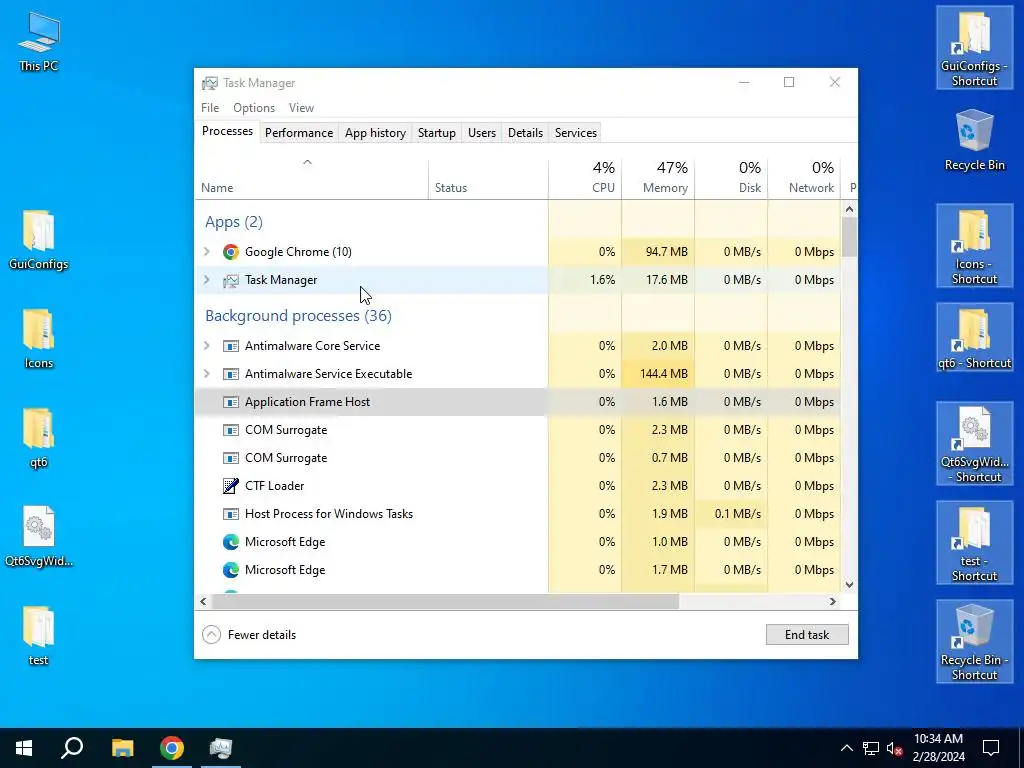Select the Recycle Bin desktop icon
Viewport: 1024px width, 768px height.
pos(974,140)
